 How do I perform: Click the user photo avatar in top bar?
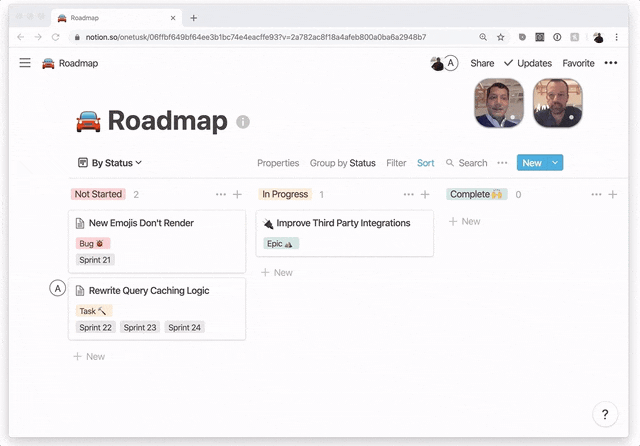(437, 64)
